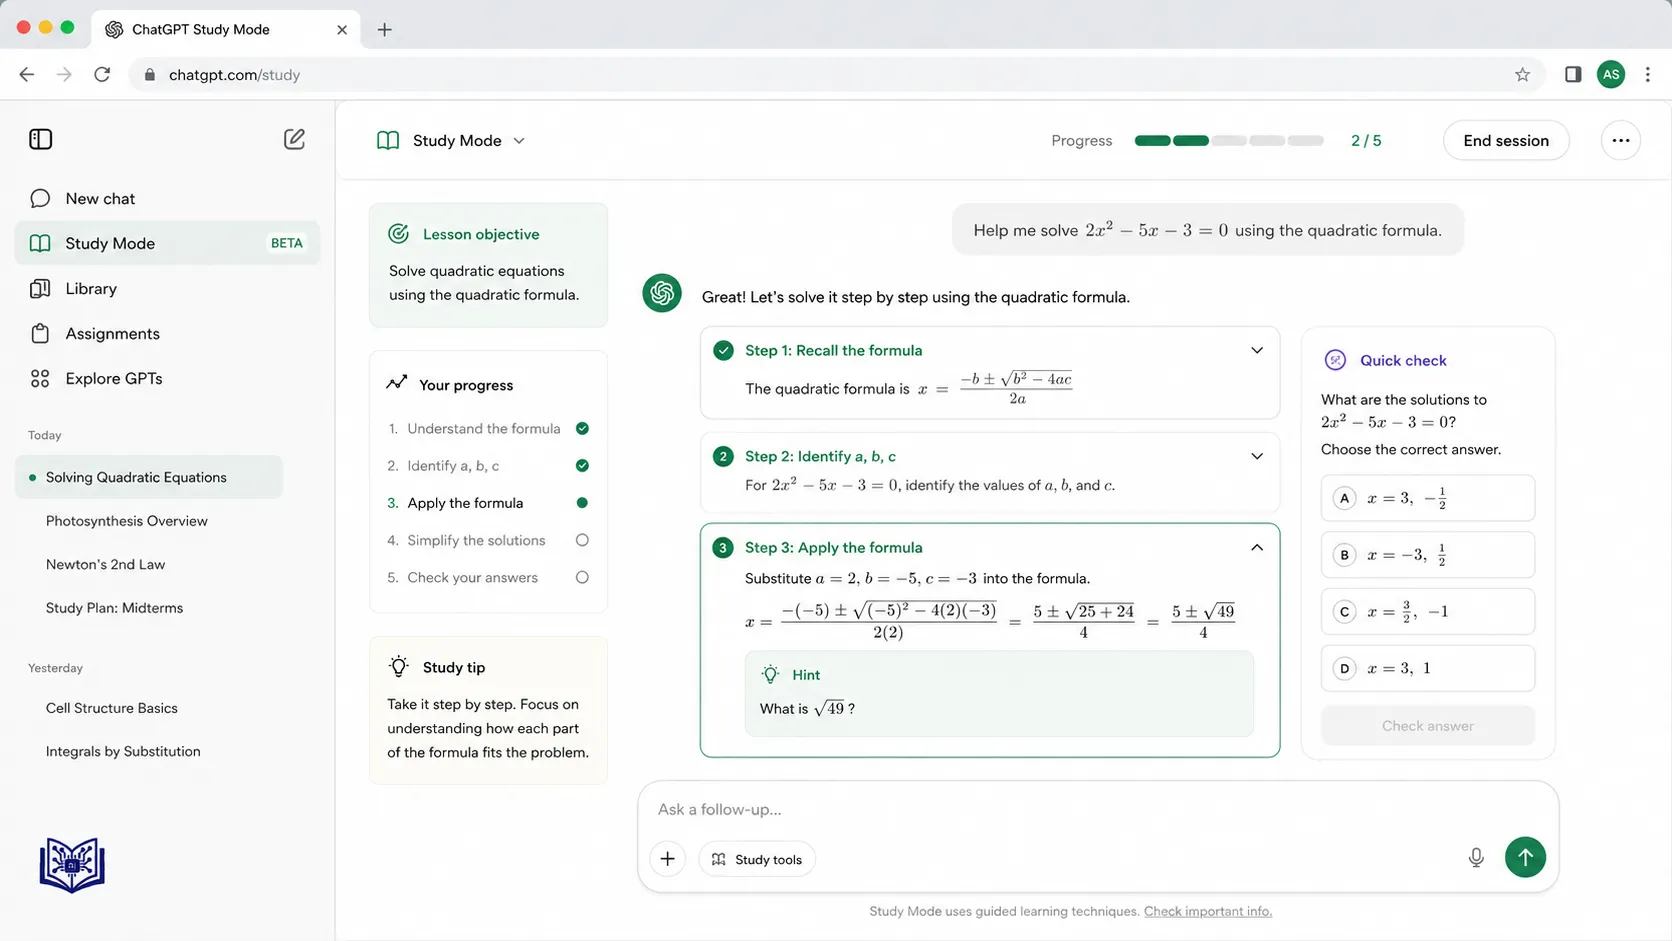Bookmark page with star icon
Image resolution: width=1672 pixels, height=941 pixels.
pos(1522,74)
